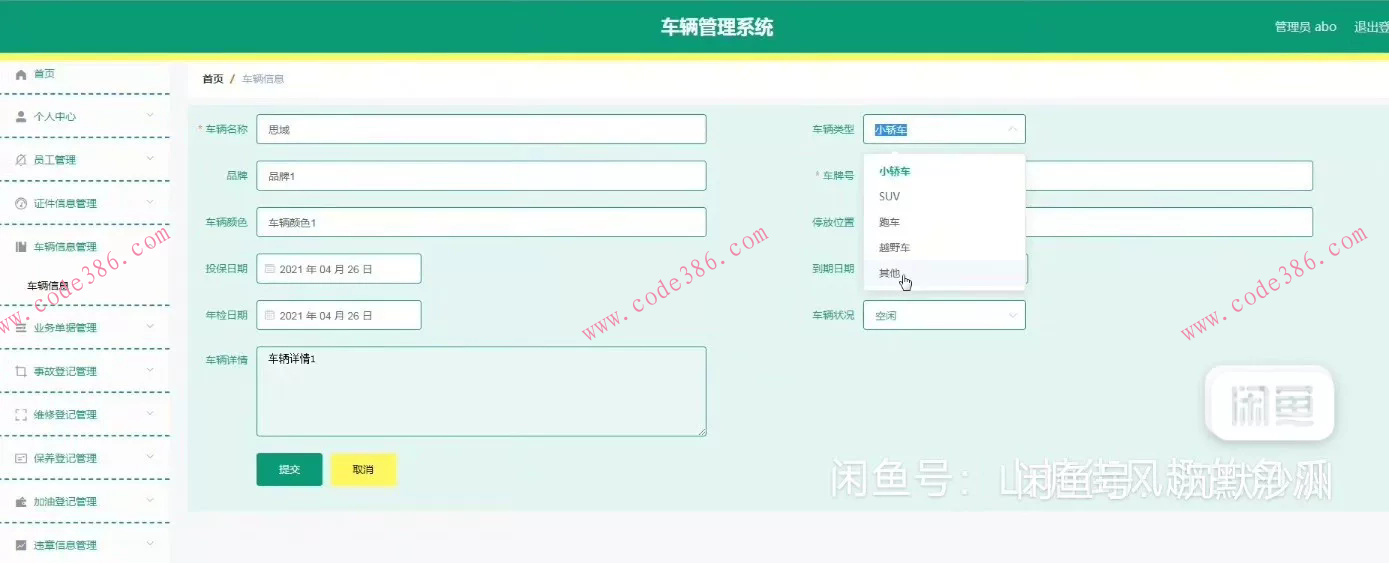Image resolution: width=1389 pixels, height=563 pixels.
Task: Select 小轿车 in the dropdown list
Action: [944, 171]
